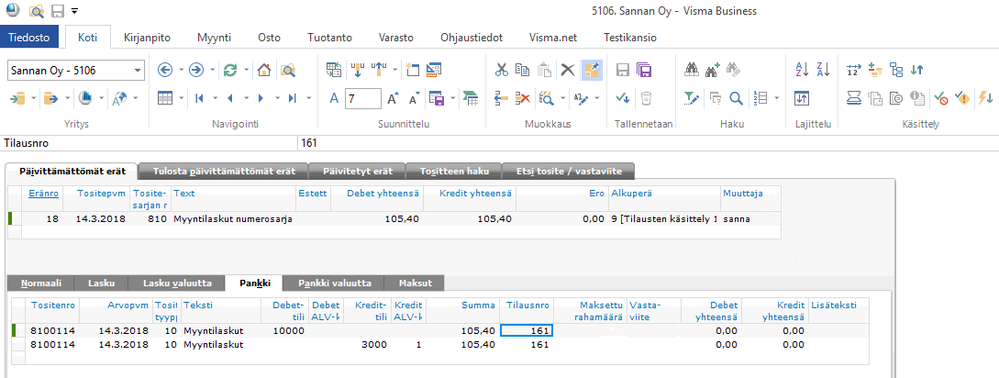Screen dimensions: 999x378
Task: Increase font size with larger A icon
Action: click(393, 98)
